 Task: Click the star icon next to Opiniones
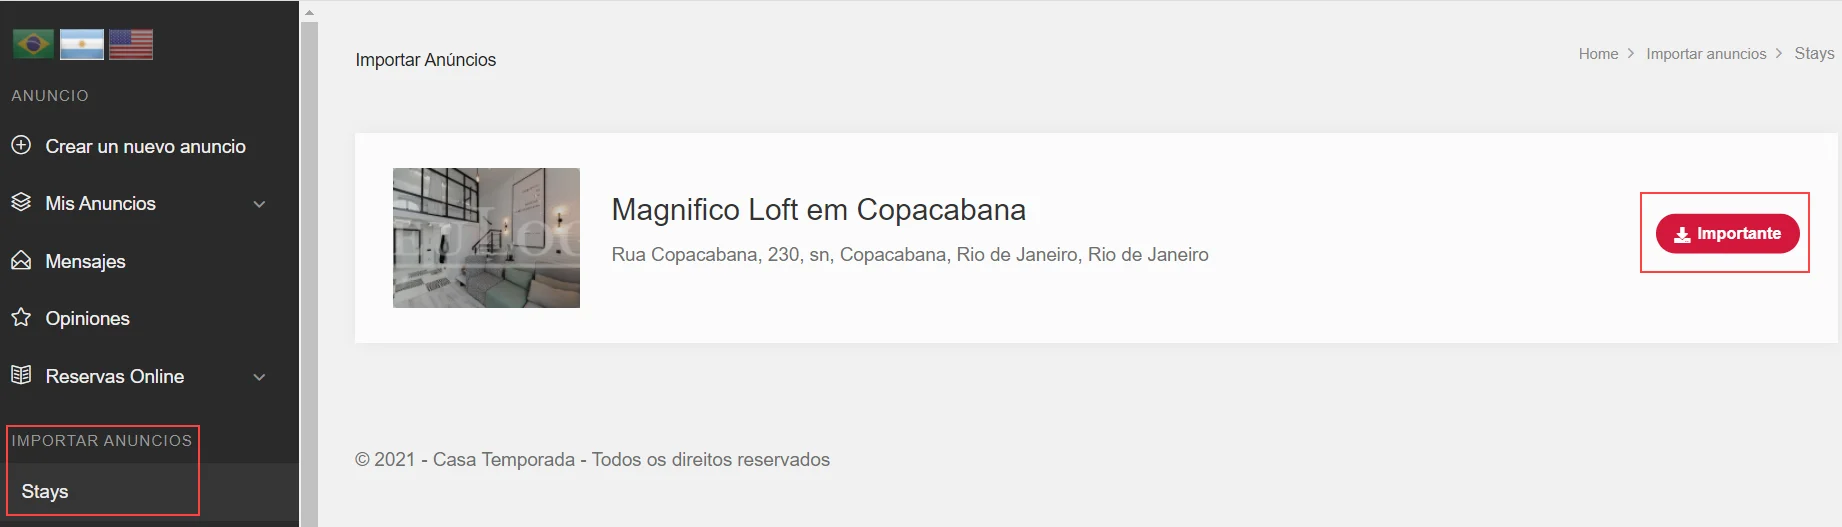[x=21, y=317]
